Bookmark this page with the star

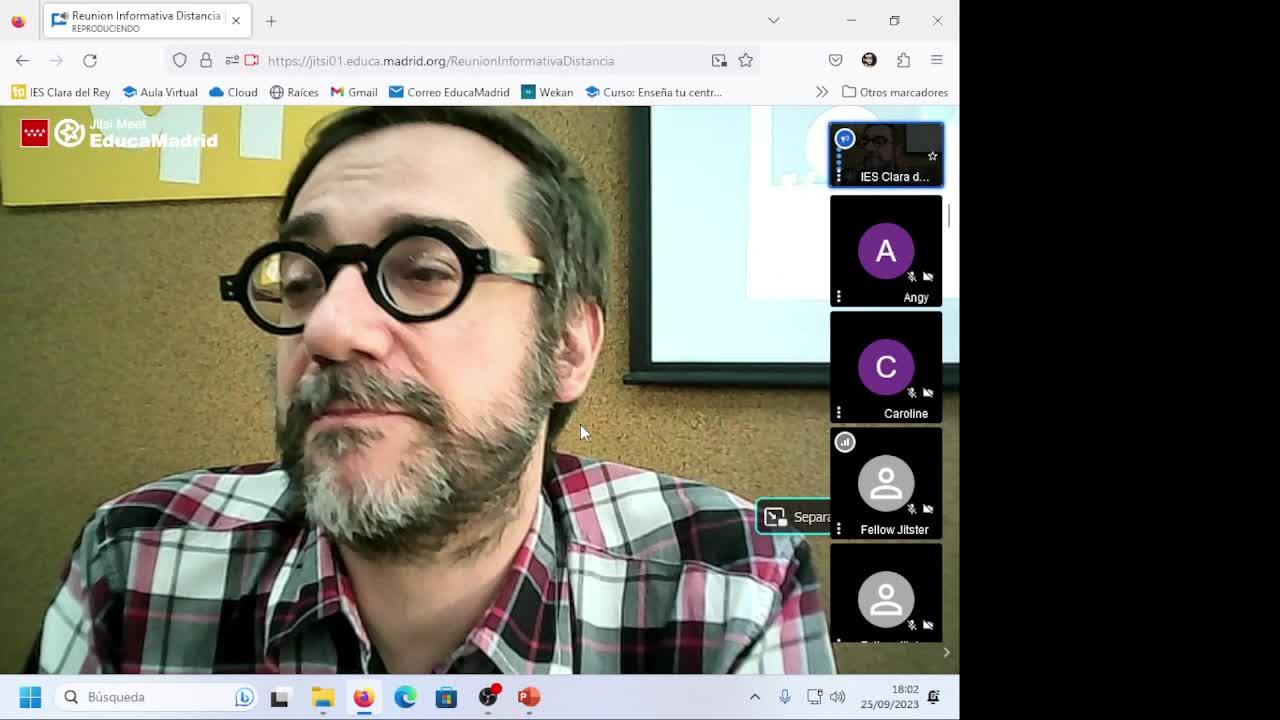pos(746,61)
